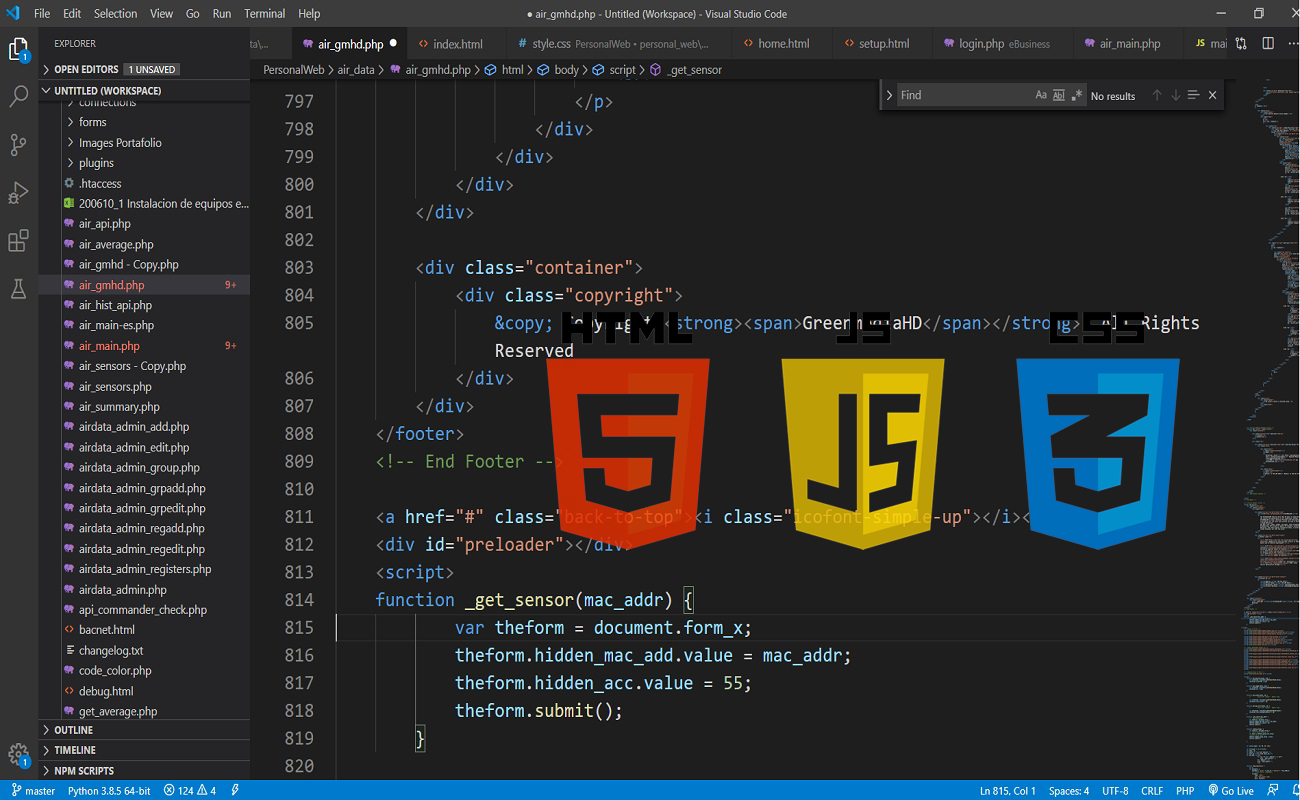Jump to next find match
This screenshot has width=1300, height=800.
[x=1175, y=95]
